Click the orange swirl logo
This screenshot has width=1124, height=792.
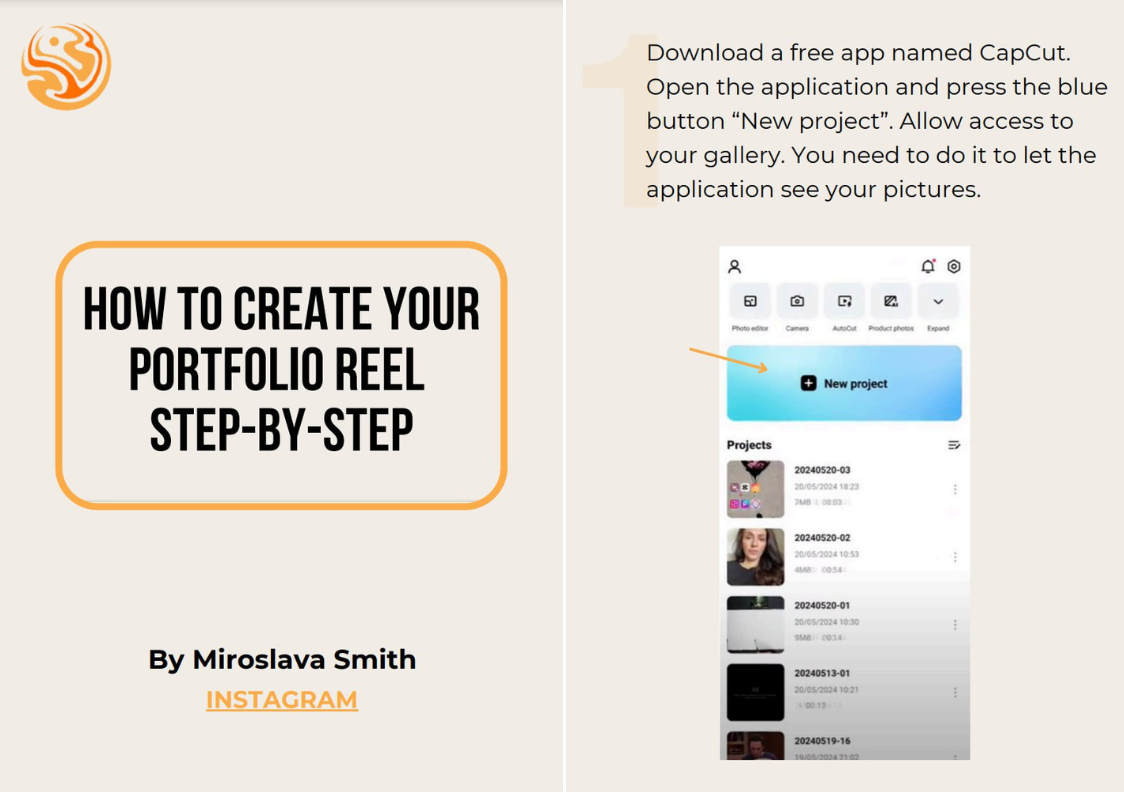66,66
